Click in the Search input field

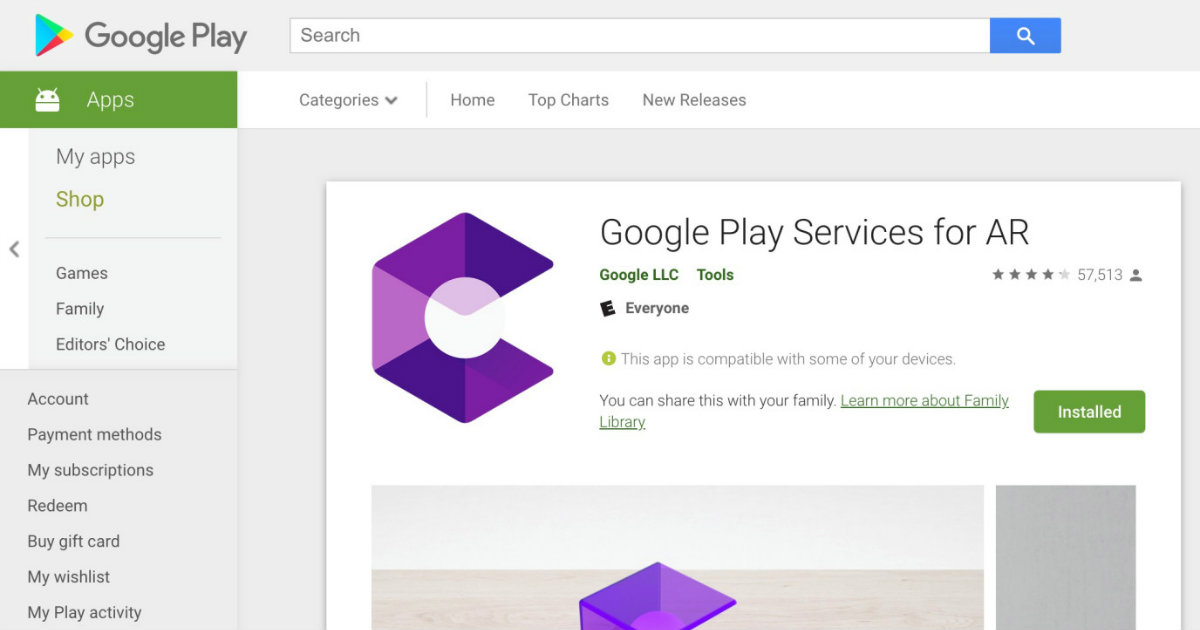pos(640,36)
